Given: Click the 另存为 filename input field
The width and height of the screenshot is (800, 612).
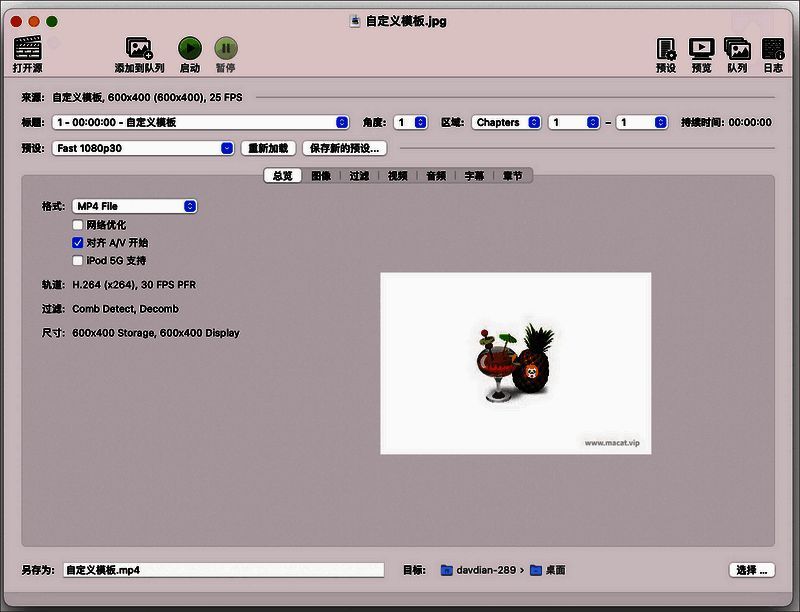Looking at the screenshot, I should tap(220, 569).
